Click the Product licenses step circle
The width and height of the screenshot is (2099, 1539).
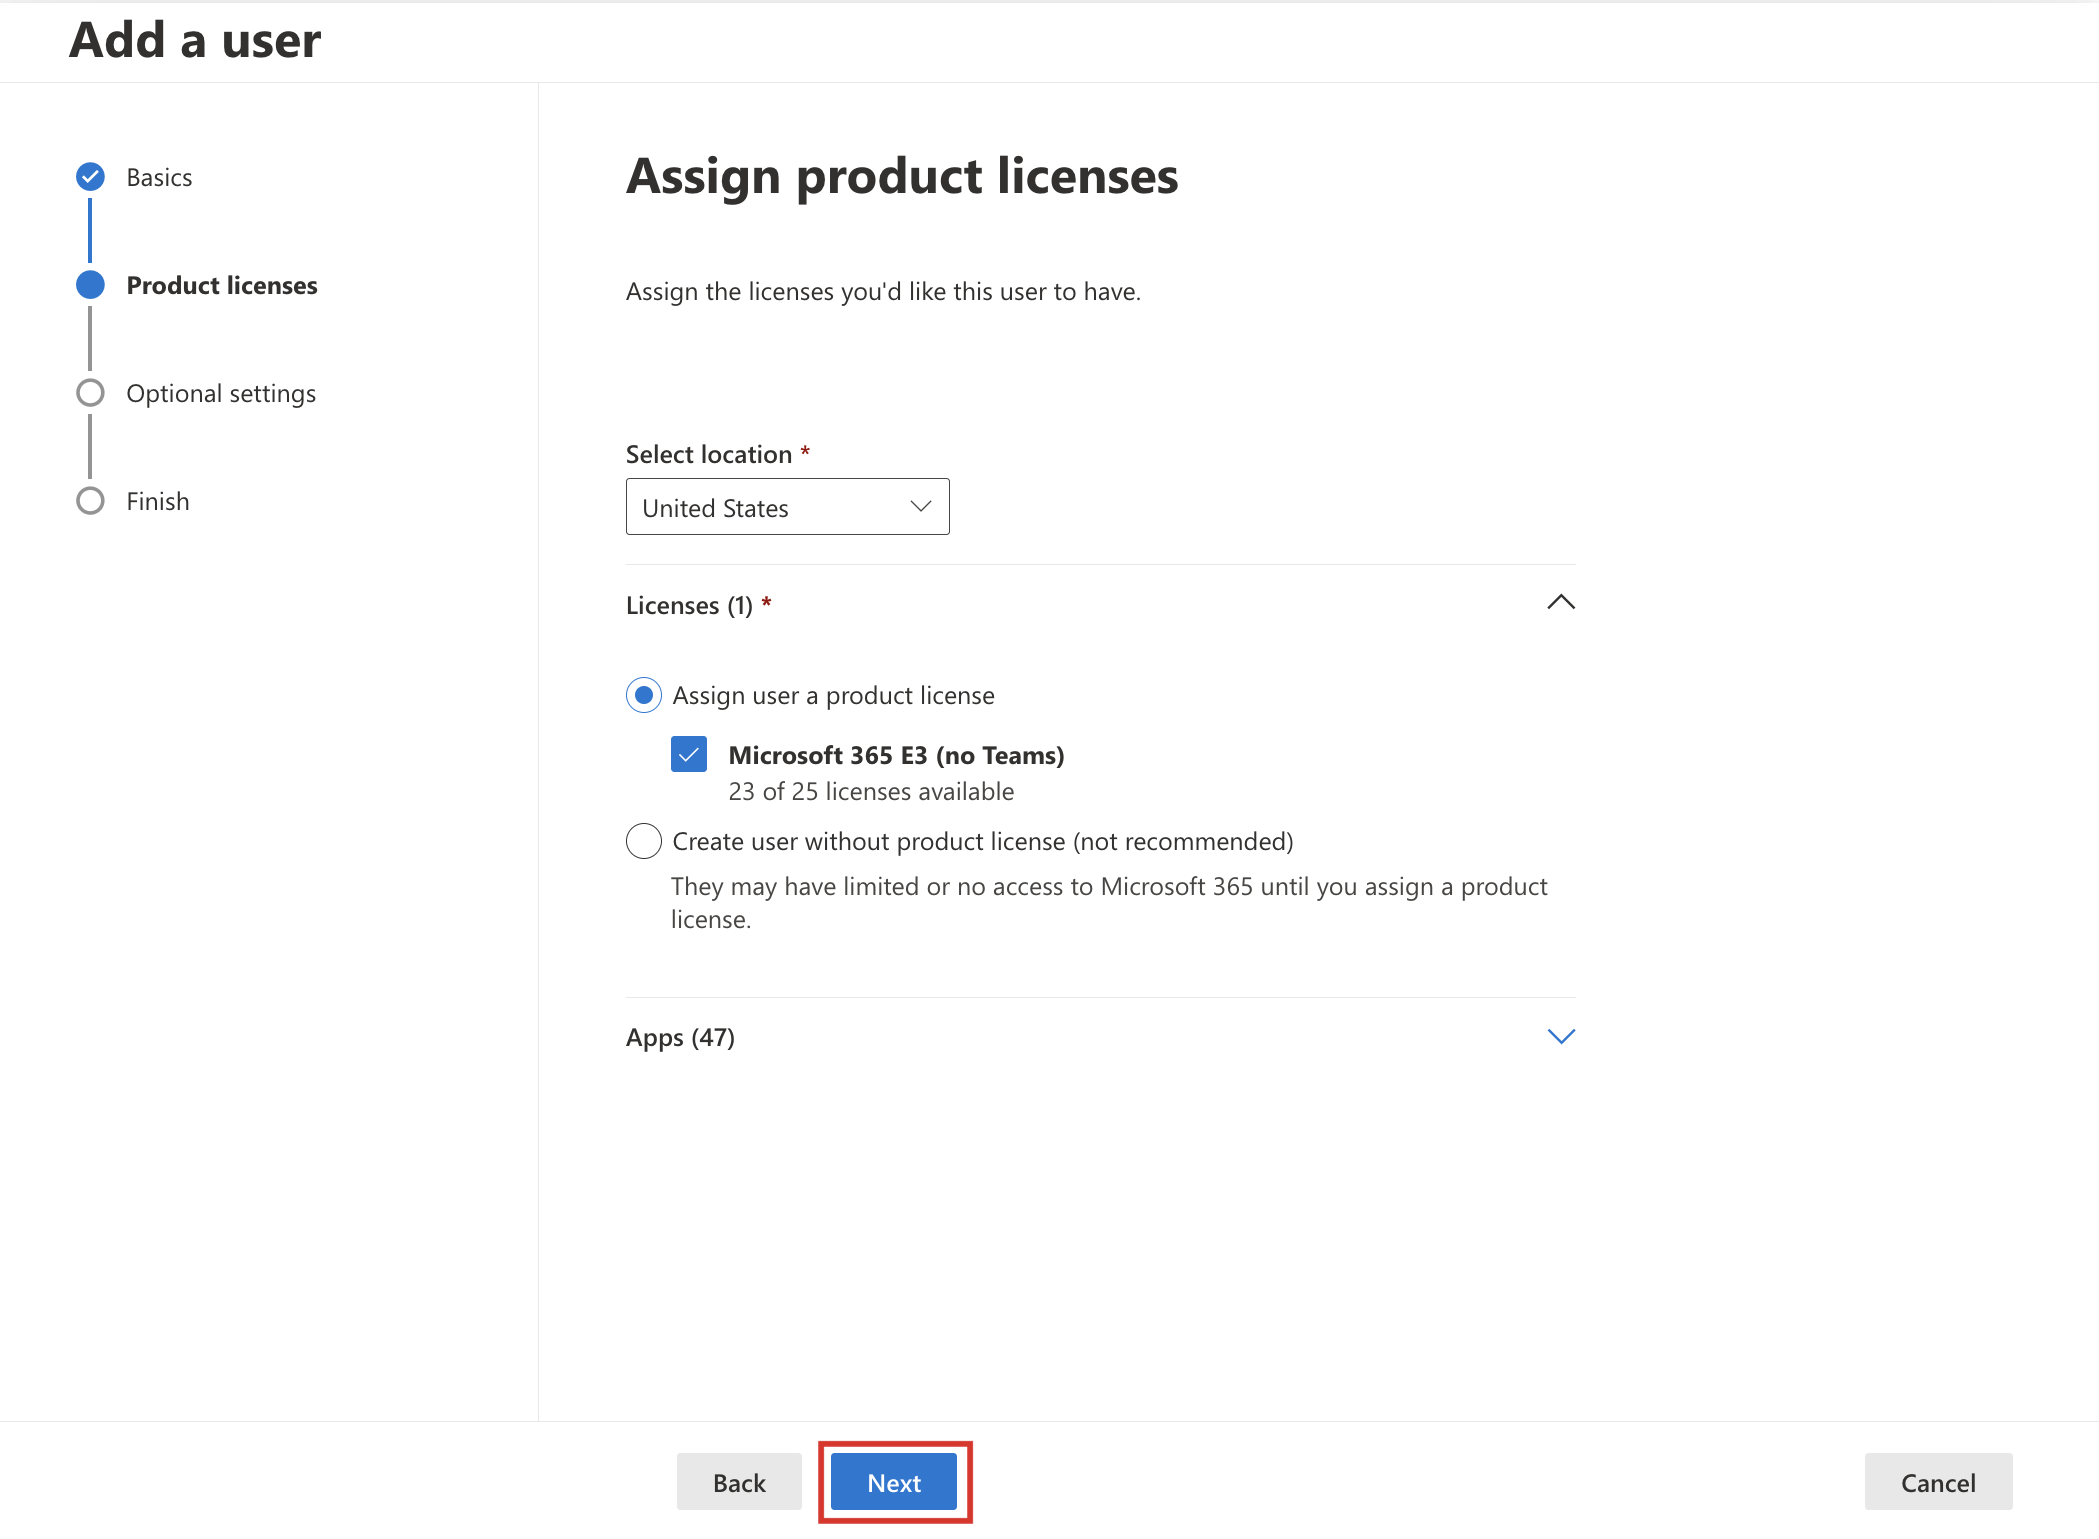tap(90, 284)
